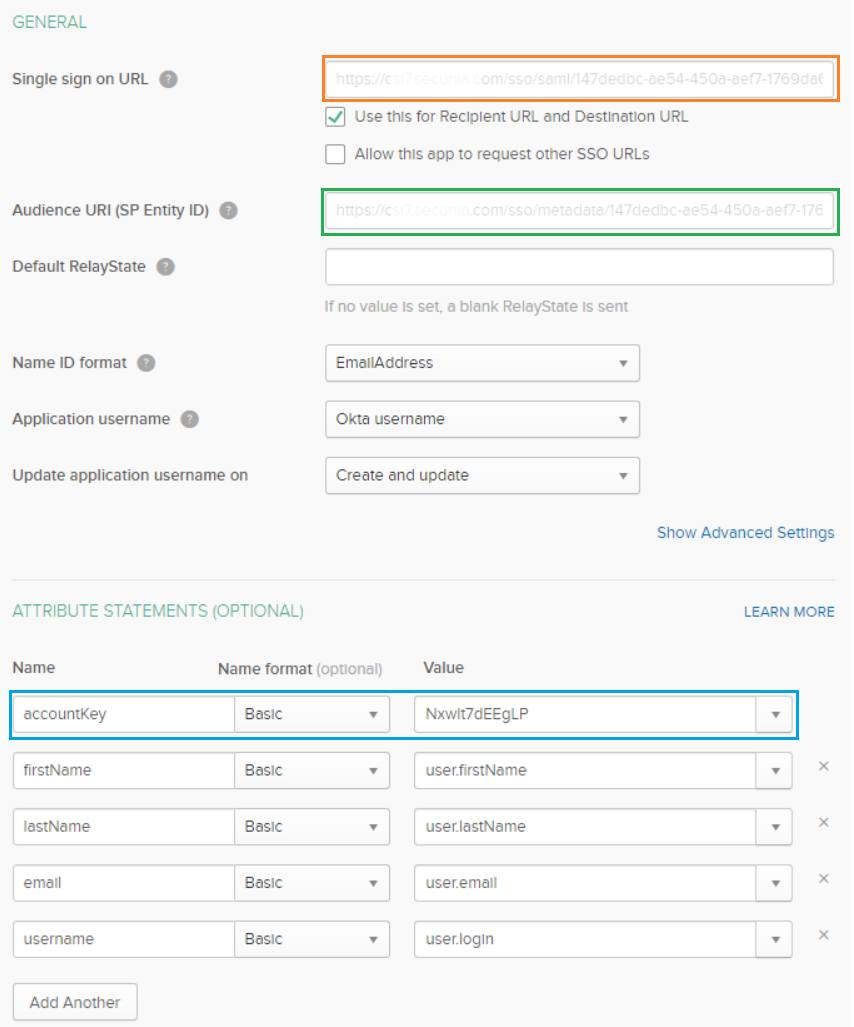This screenshot has height=1027, width=854.
Task: Toggle Use this for Recipient URL checkbox
Action: click(335, 117)
